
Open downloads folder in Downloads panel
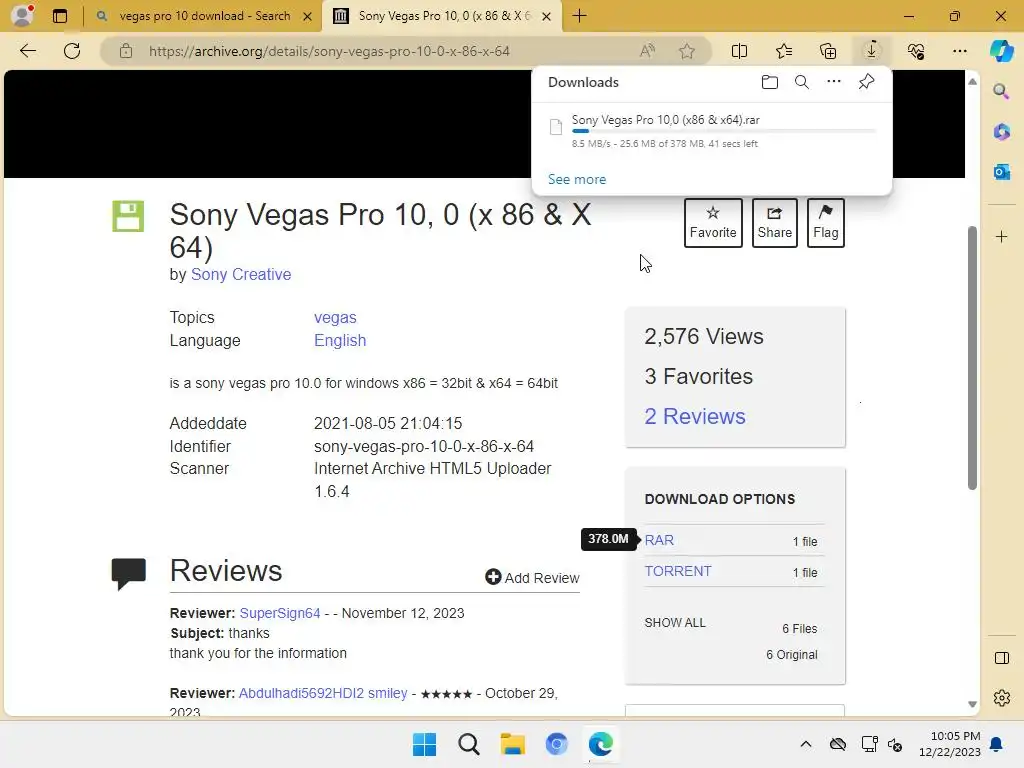[x=770, y=82]
